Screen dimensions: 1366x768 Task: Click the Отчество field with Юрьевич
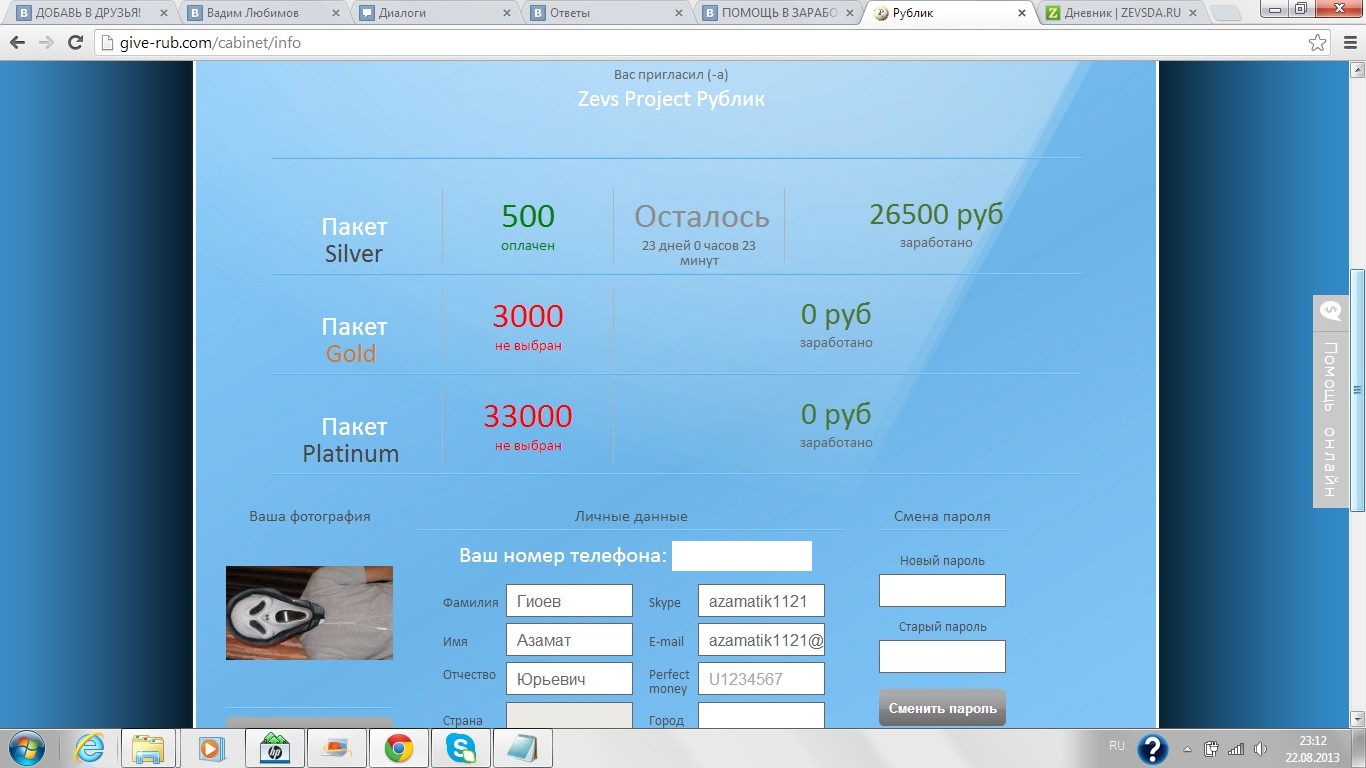click(569, 679)
